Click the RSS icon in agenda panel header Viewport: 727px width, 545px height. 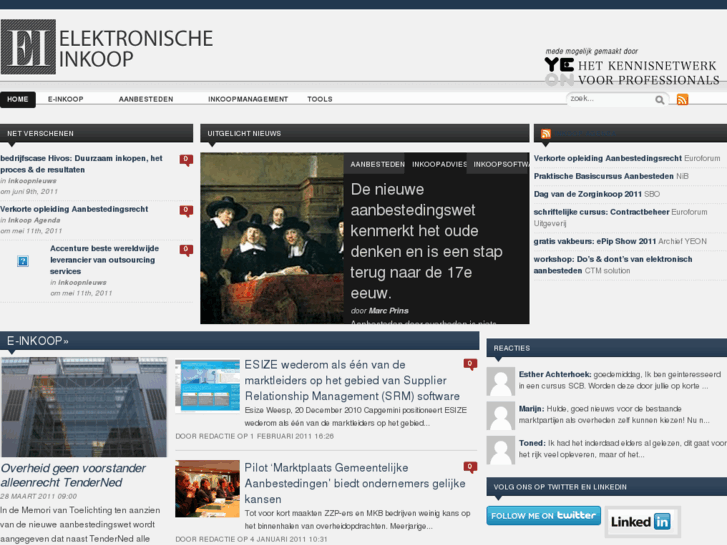click(x=546, y=134)
